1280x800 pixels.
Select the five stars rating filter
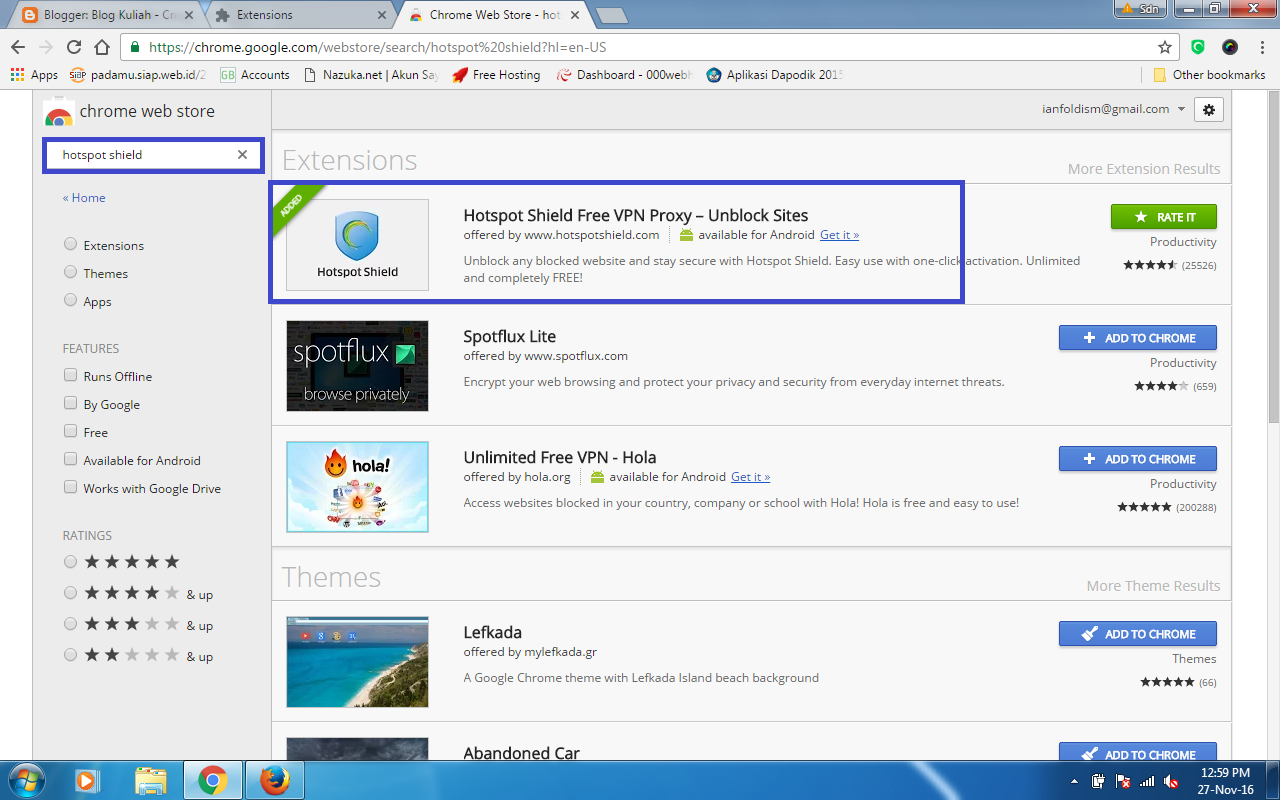point(70,562)
